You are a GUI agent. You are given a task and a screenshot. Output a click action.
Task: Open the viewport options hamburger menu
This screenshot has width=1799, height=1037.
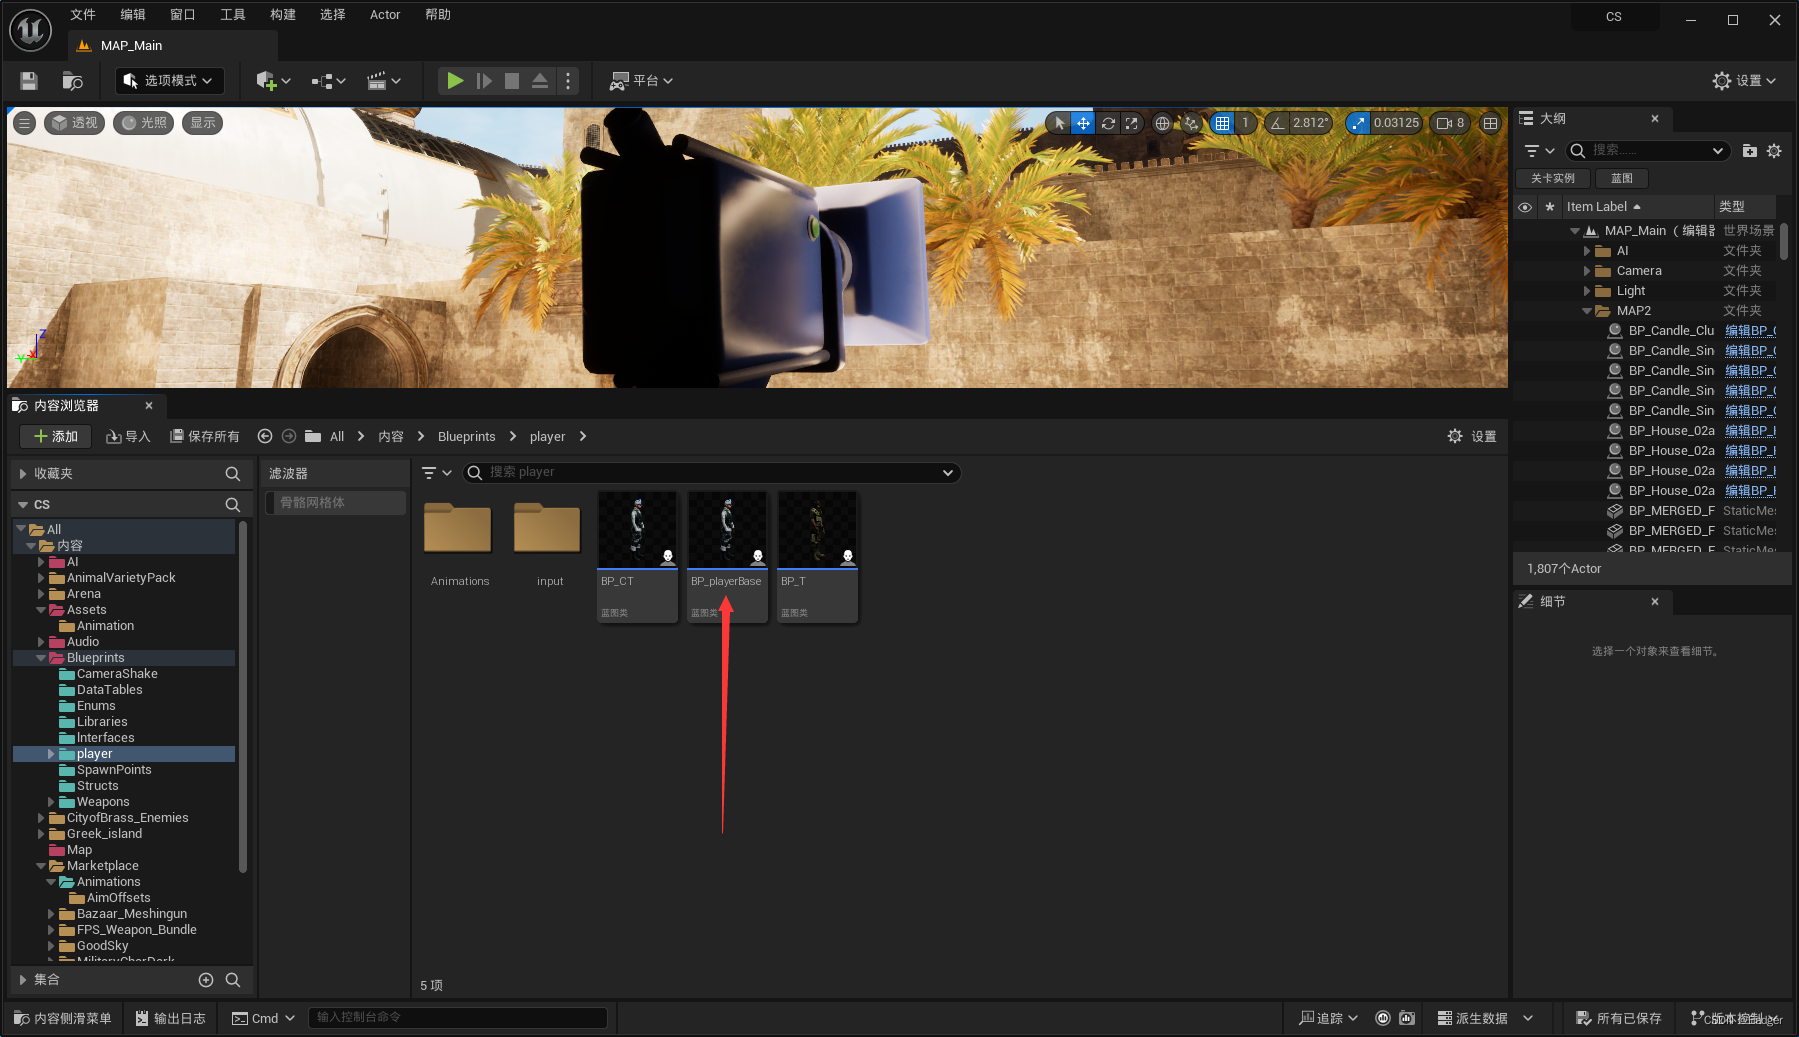[25, 123]
